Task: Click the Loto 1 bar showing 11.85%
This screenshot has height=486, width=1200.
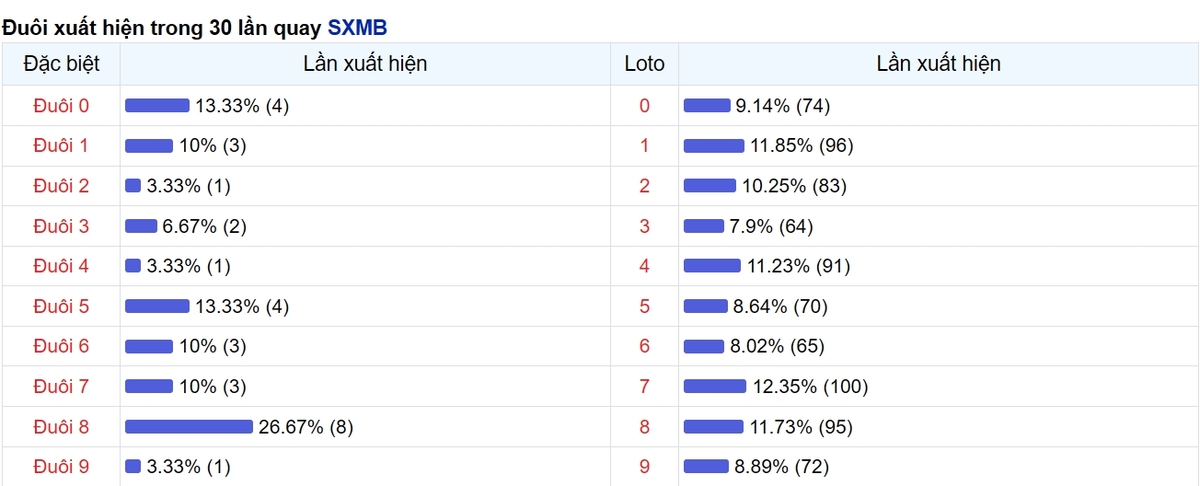Action: pyautogui.click(x=714, y=146)
